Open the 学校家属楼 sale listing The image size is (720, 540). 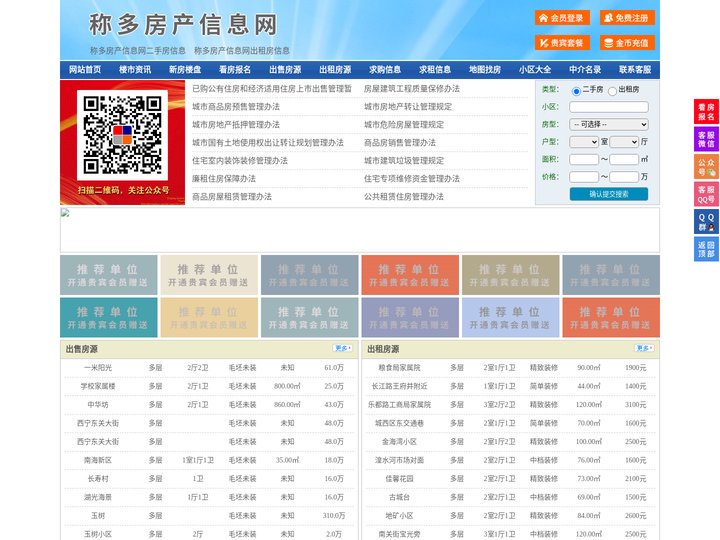tap(98, 386)
